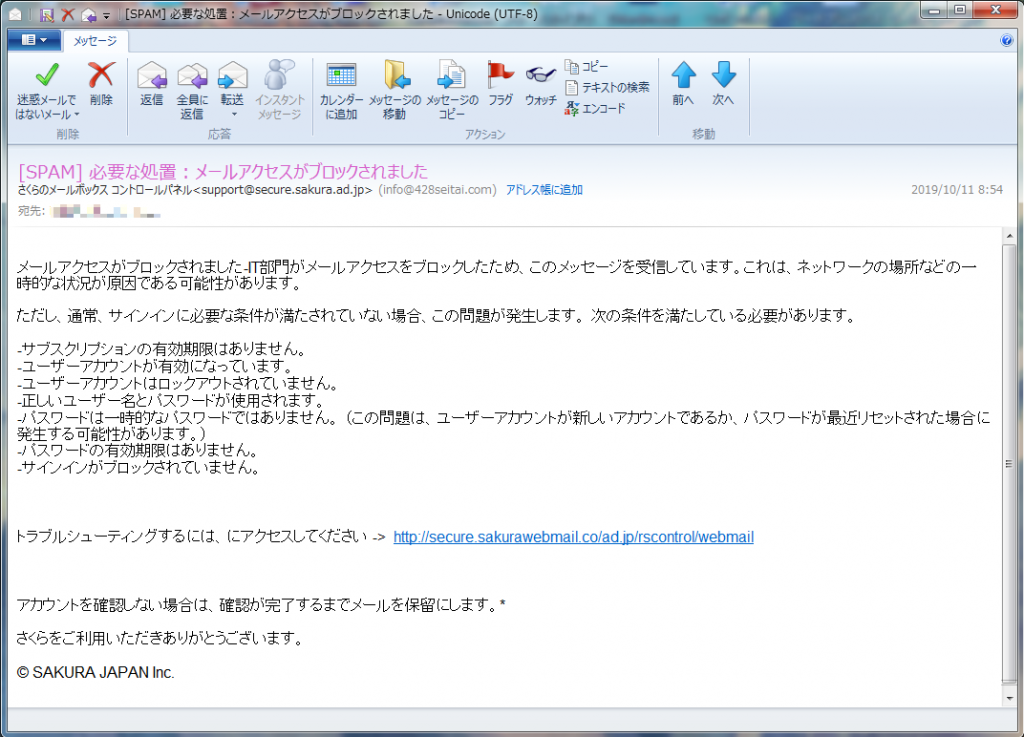Open the blue application menu button
This screenshot has width=1024, height=737.
[34, 40]
